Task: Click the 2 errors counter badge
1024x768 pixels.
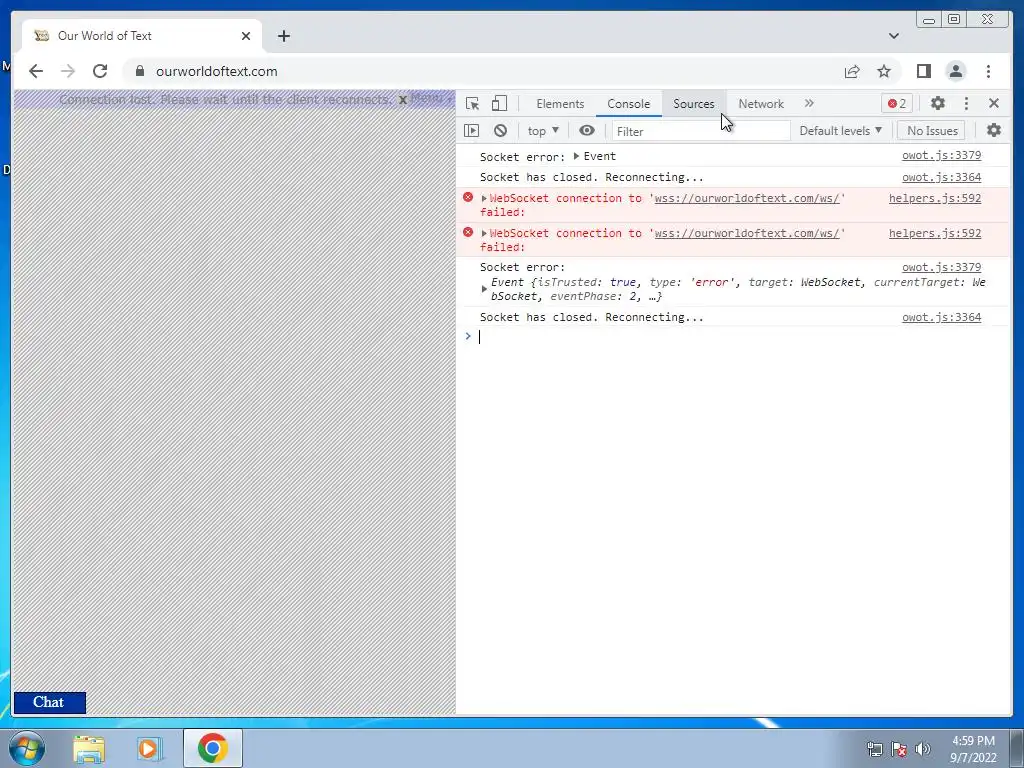Action: click(897, 103)
